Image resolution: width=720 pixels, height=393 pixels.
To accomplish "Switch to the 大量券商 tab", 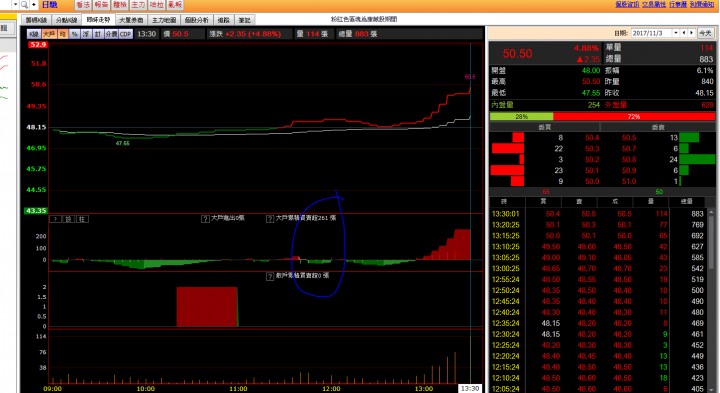I will [131, 20].
